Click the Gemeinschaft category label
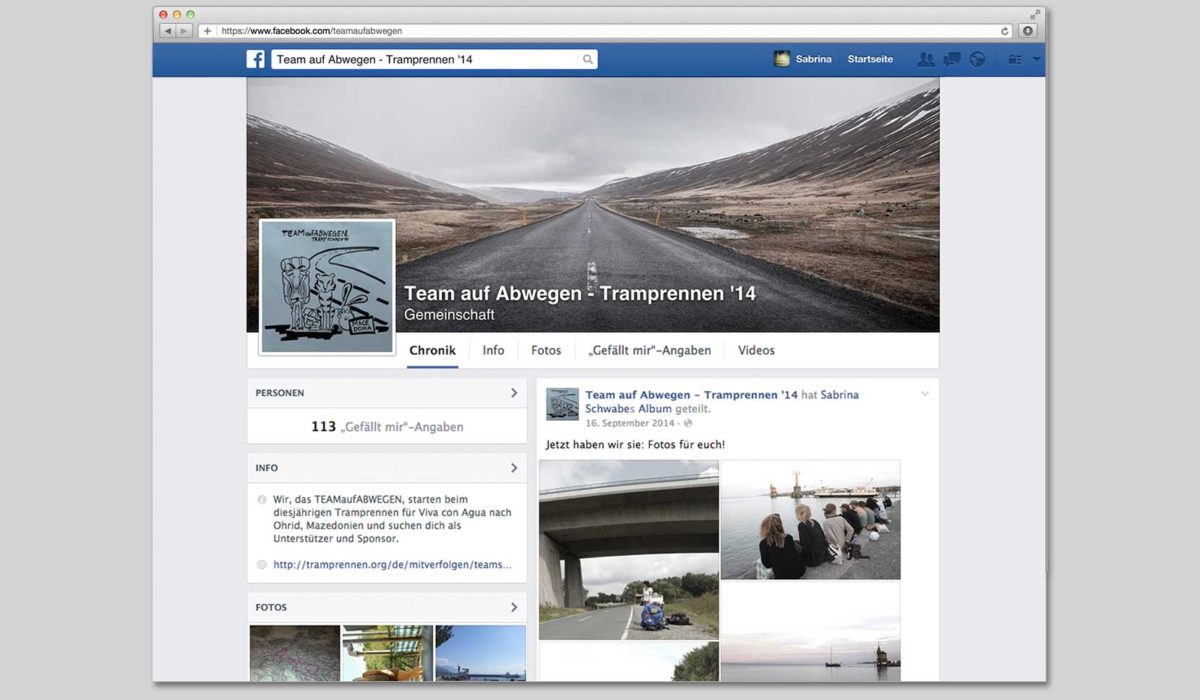Viewport: 1200px width, 700px height. click(449, 315)
